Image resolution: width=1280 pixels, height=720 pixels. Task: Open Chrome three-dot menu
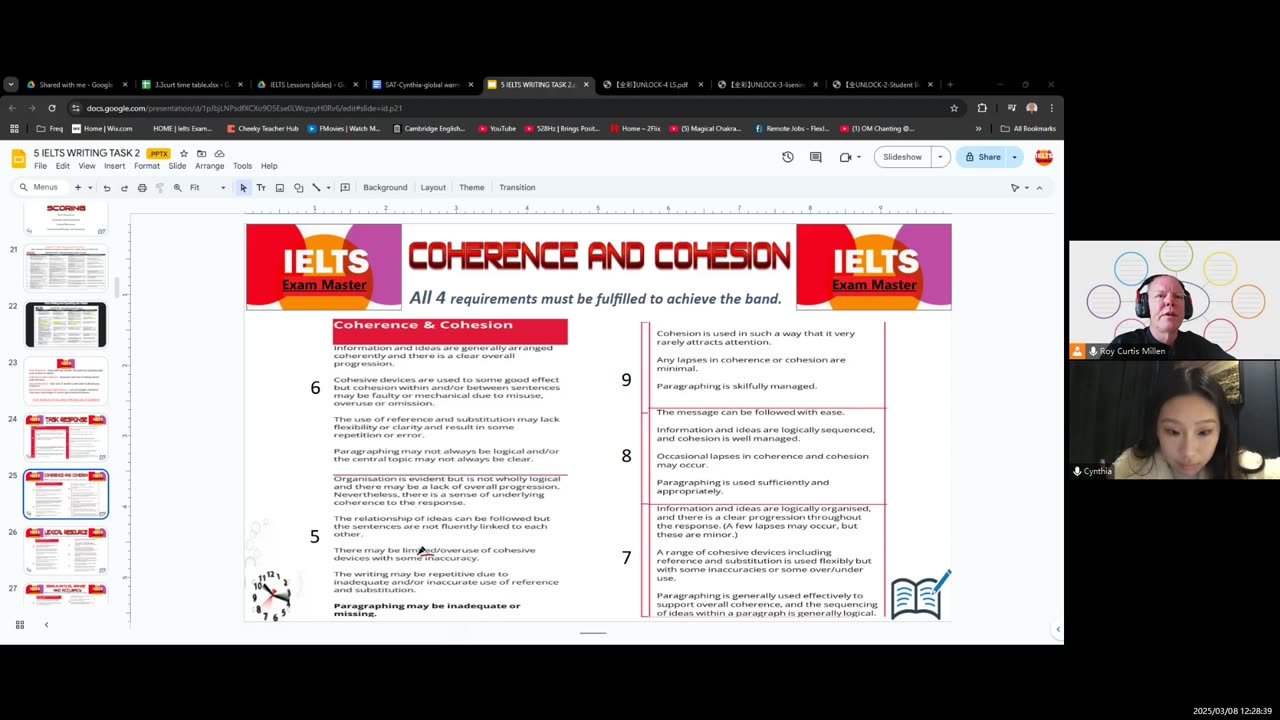pyautogui.click(x=1051, y=108)
